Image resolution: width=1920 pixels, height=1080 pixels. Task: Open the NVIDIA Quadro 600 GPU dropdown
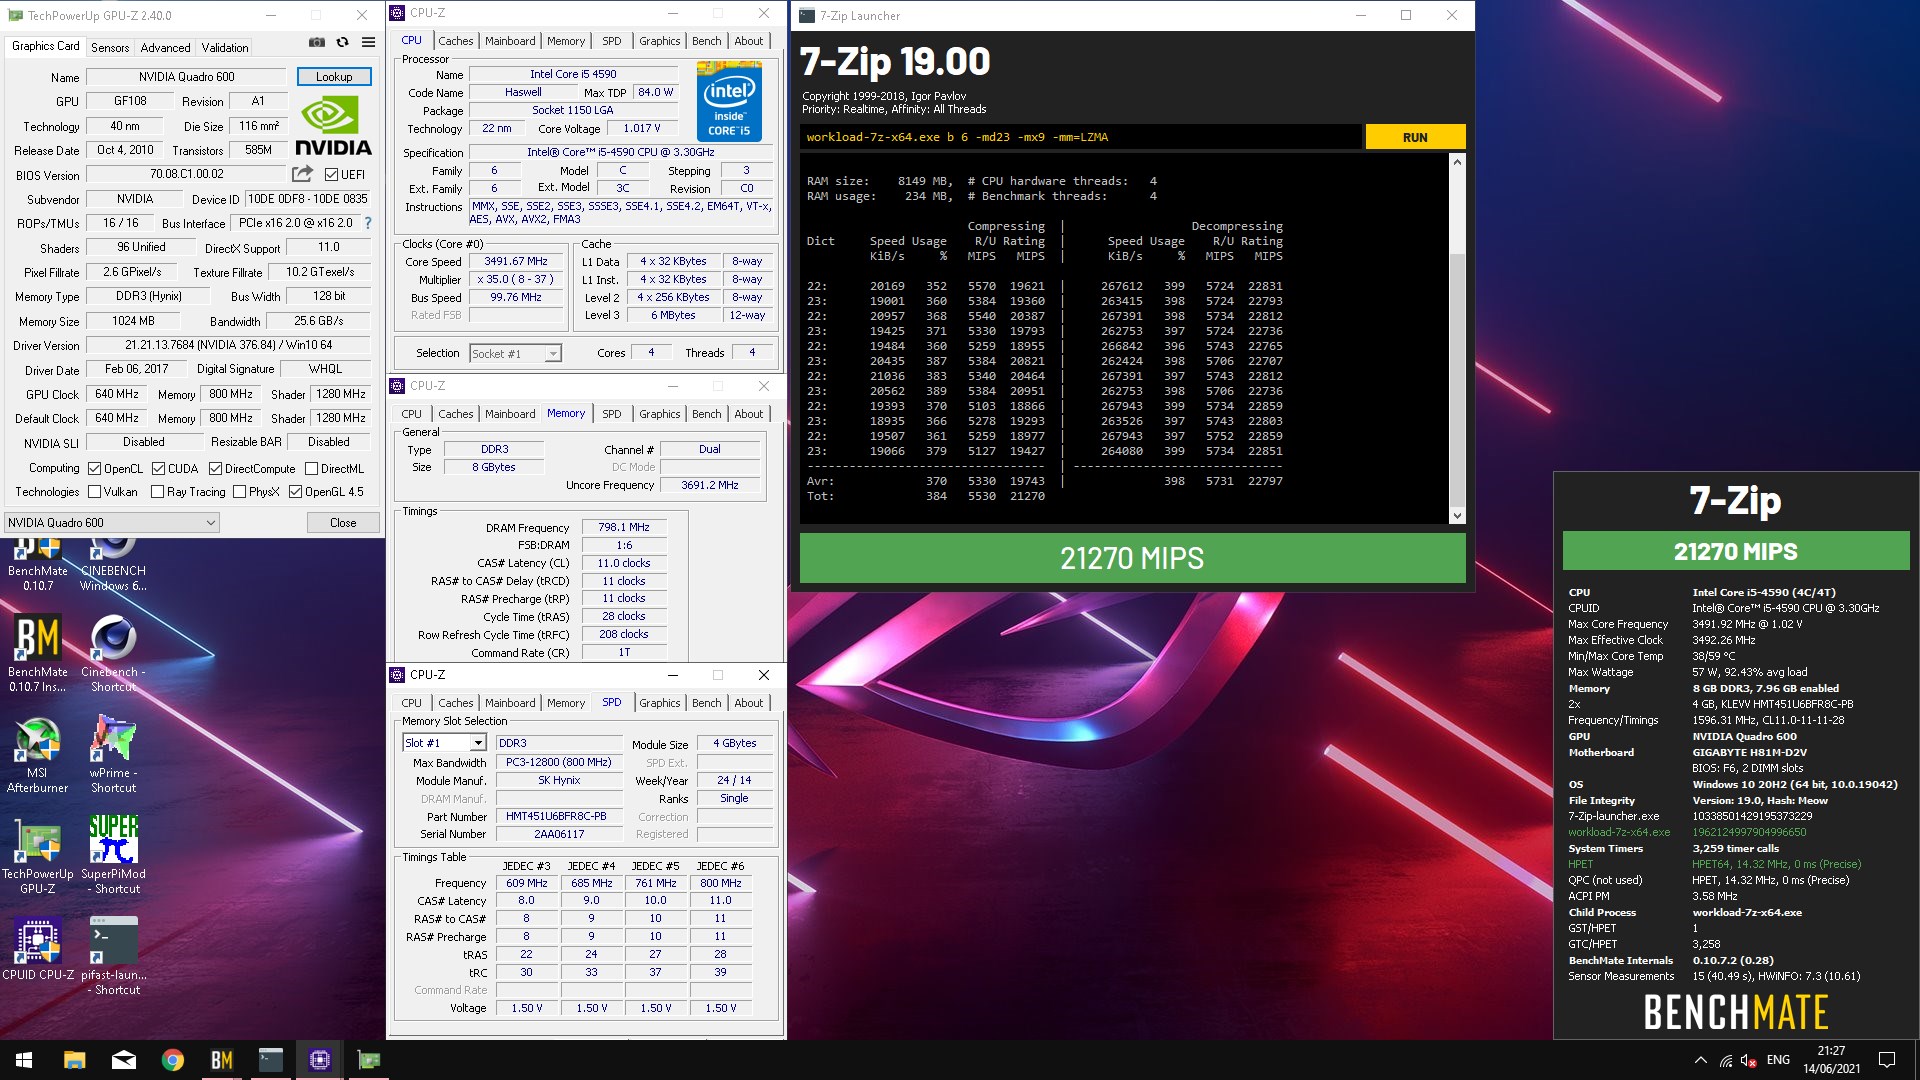click(112, 522)
